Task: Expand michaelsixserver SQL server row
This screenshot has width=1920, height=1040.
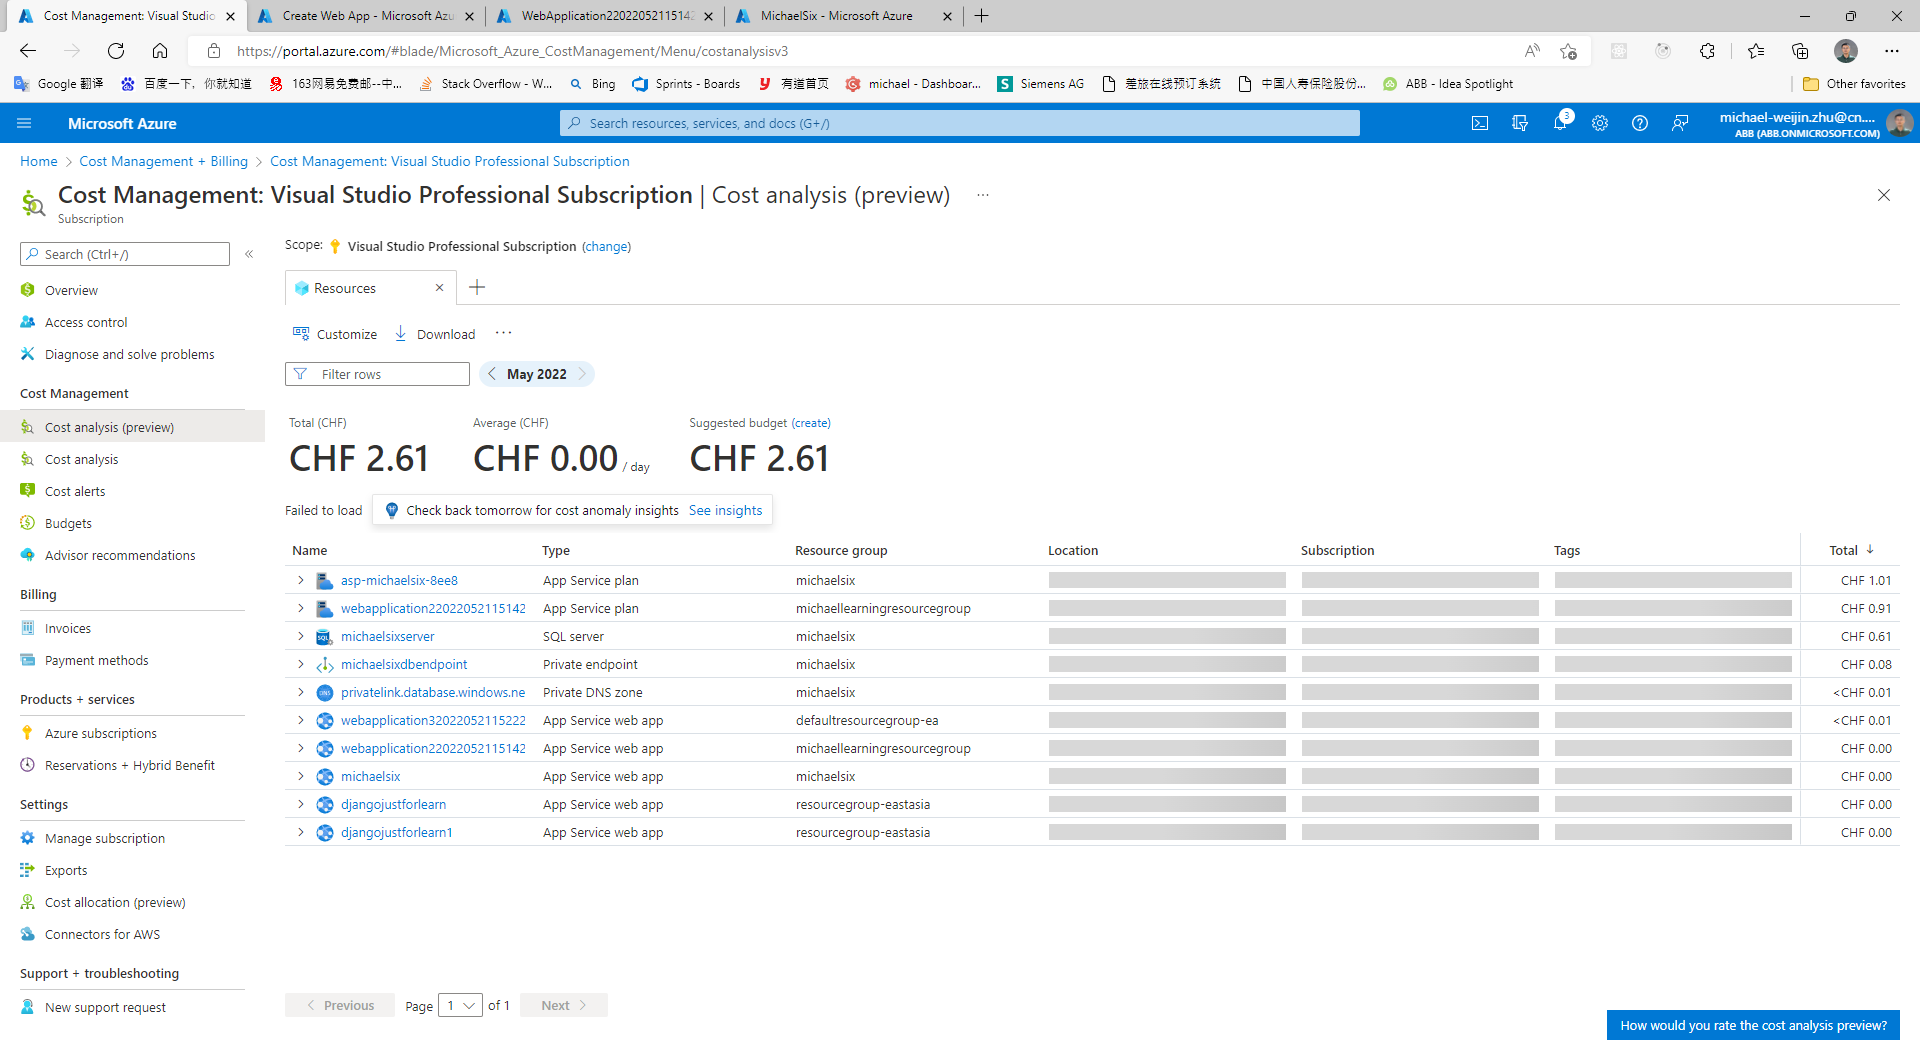Action: [300, 636]
